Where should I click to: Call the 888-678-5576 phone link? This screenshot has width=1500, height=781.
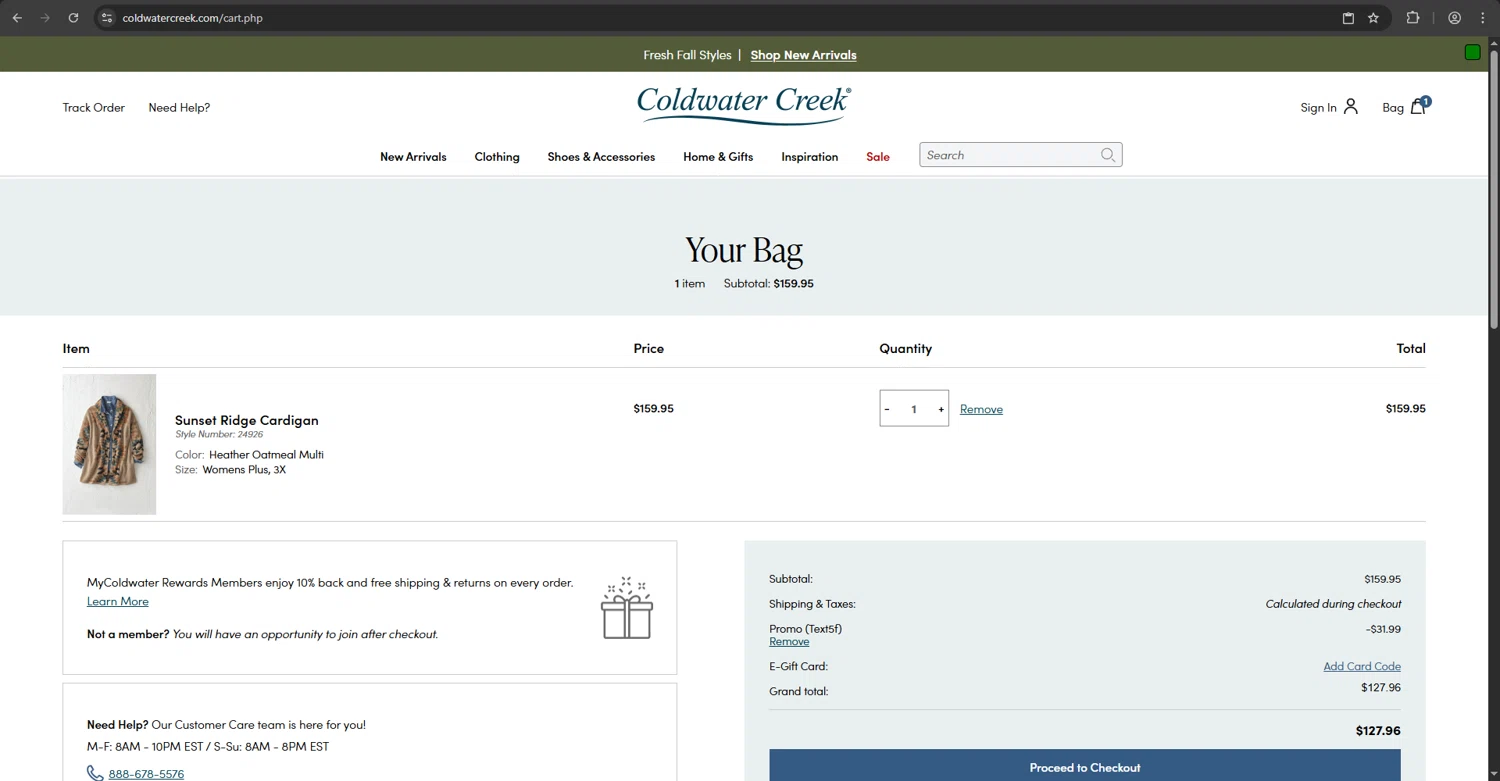pos(146,773)
